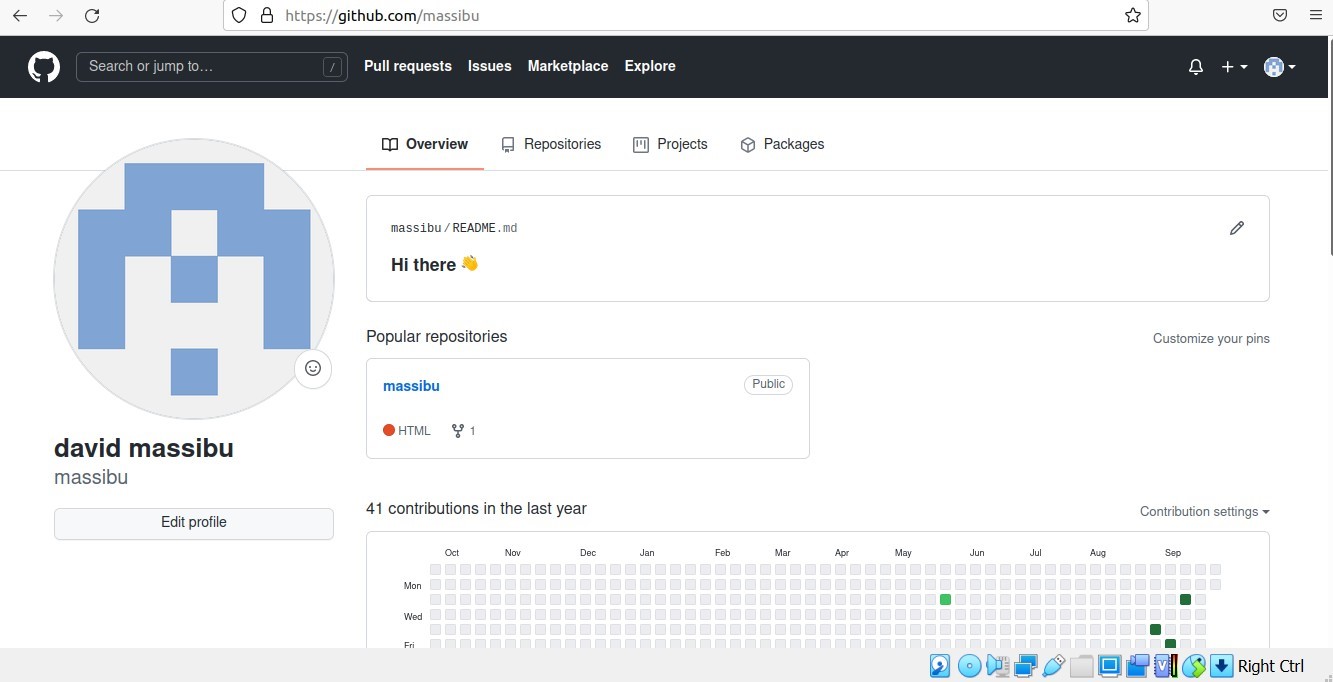
Task: Open Marketplace in header
Action: click(568, 66)
